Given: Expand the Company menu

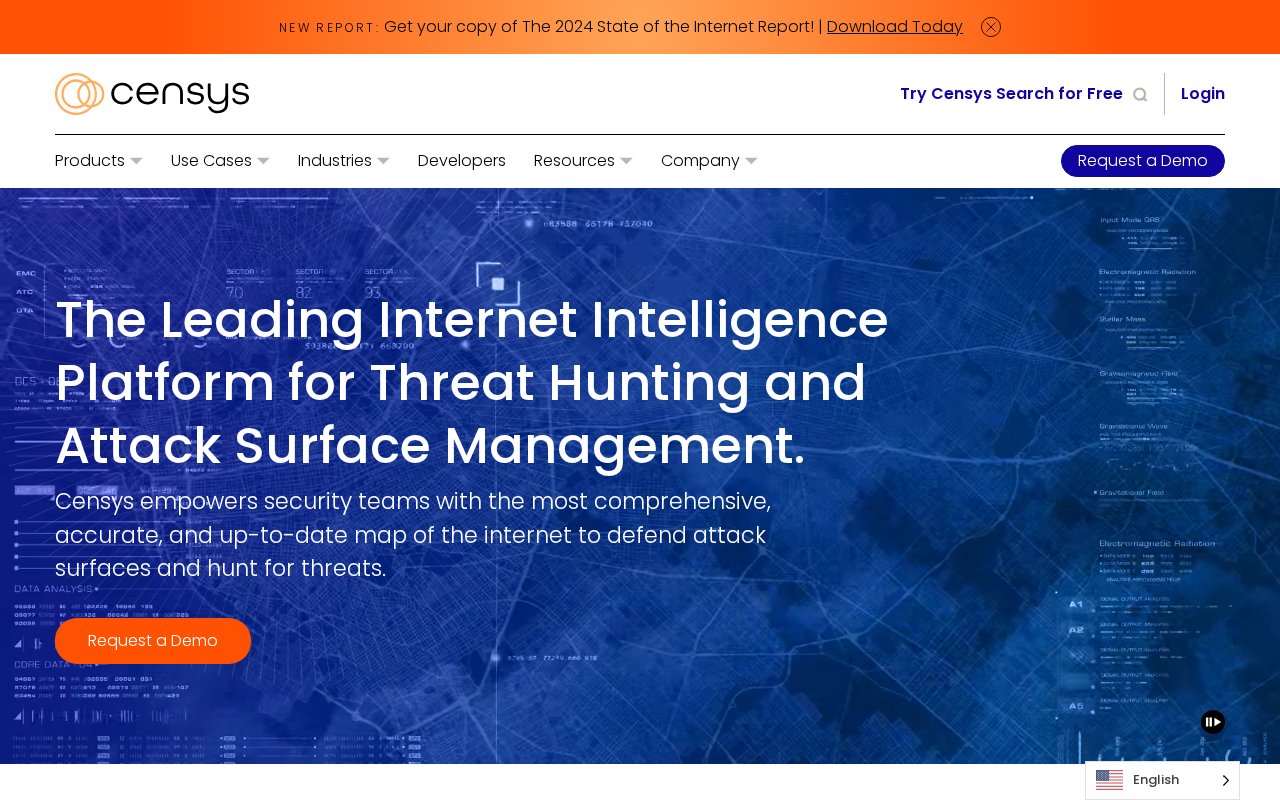Looking at the screenshot, I should coord(709,161).
